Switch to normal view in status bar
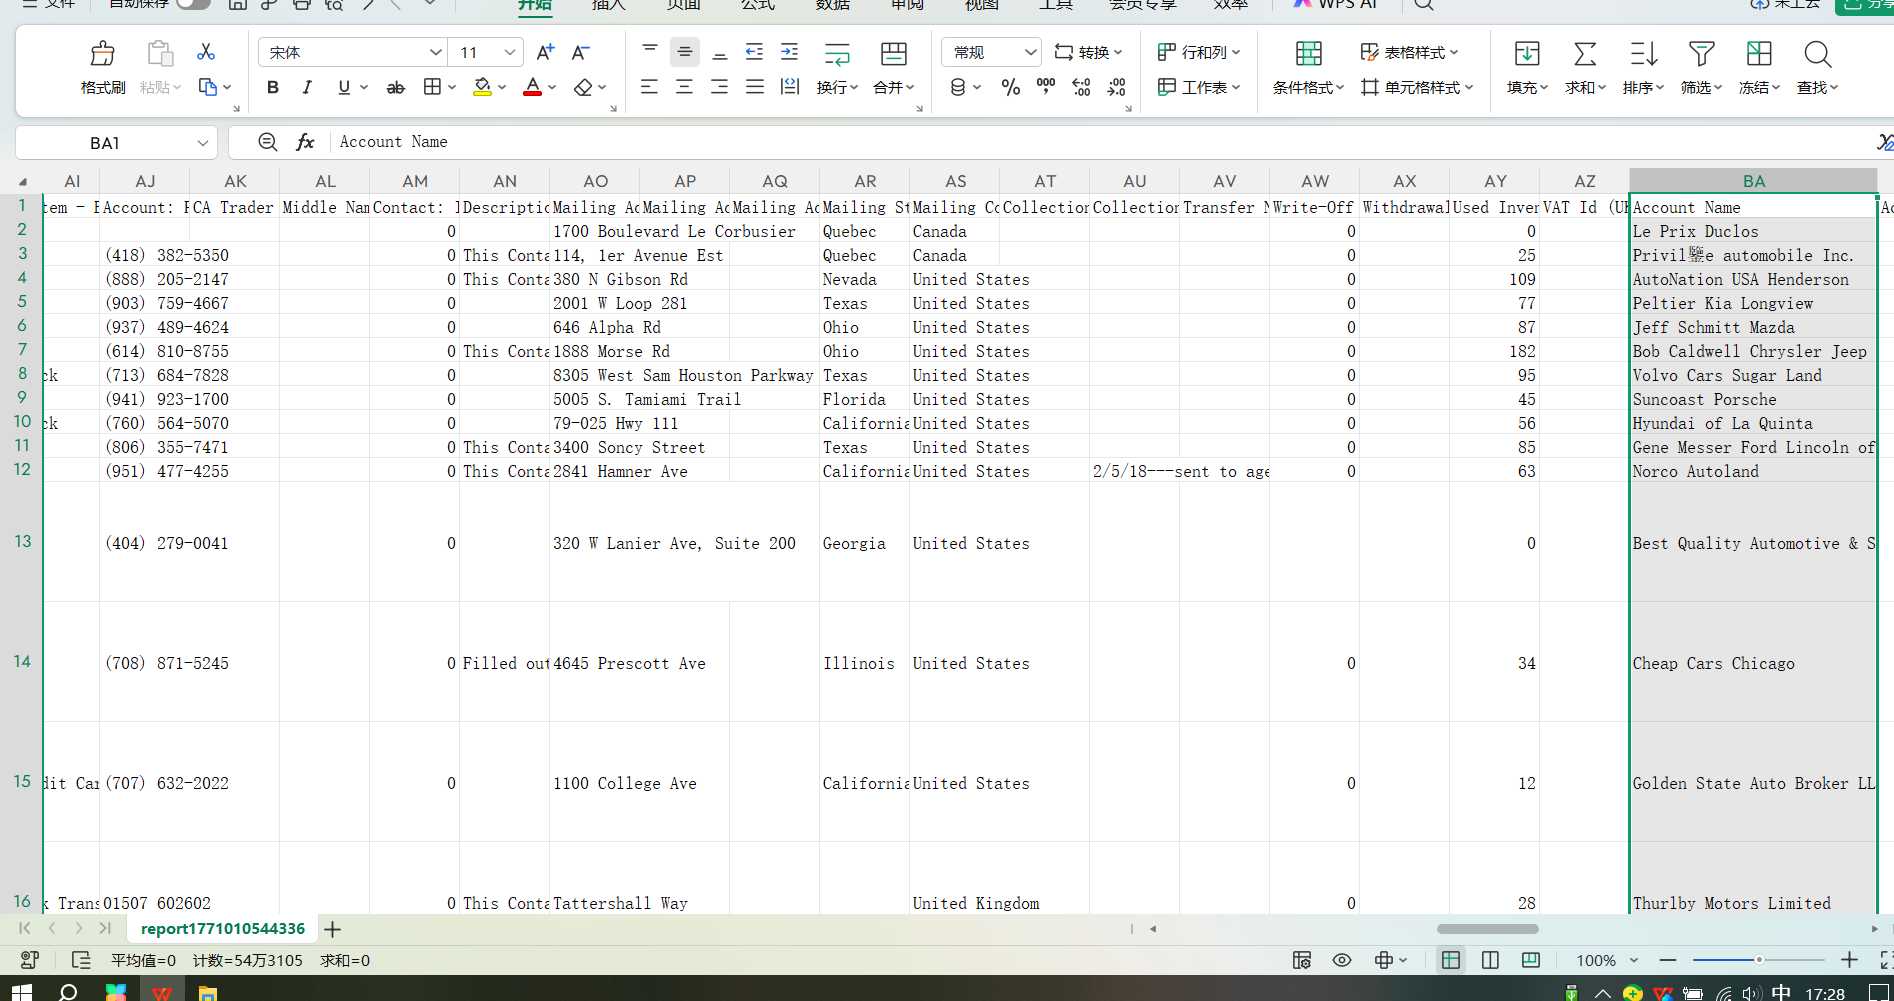Screen dimensions: 1894x1001 pos(1451,960)
